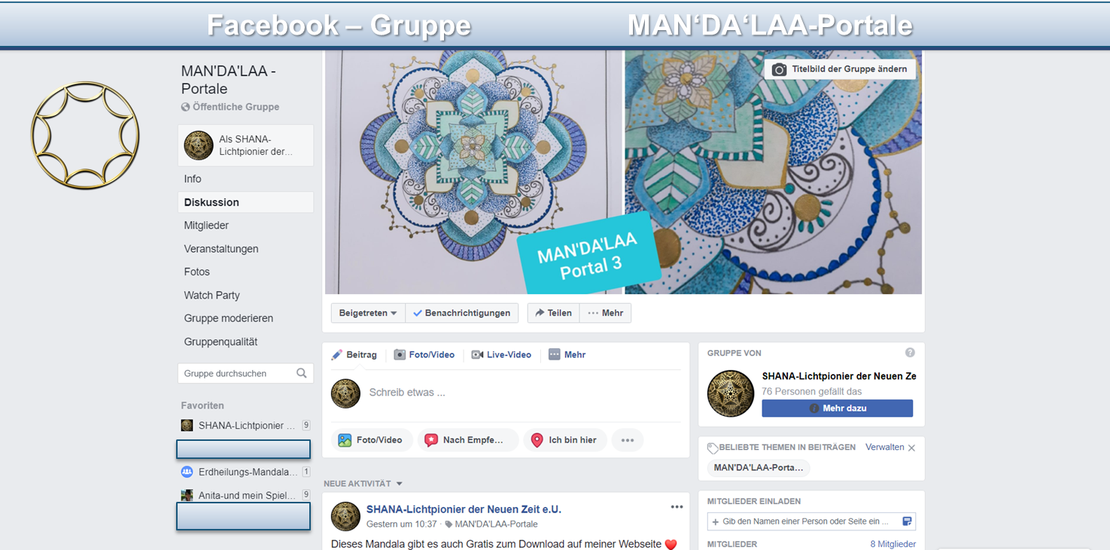Viewport: 1110px width, 550px height.
Task: Click the left mandala cover photo
Action: click(x=473, y=171)
